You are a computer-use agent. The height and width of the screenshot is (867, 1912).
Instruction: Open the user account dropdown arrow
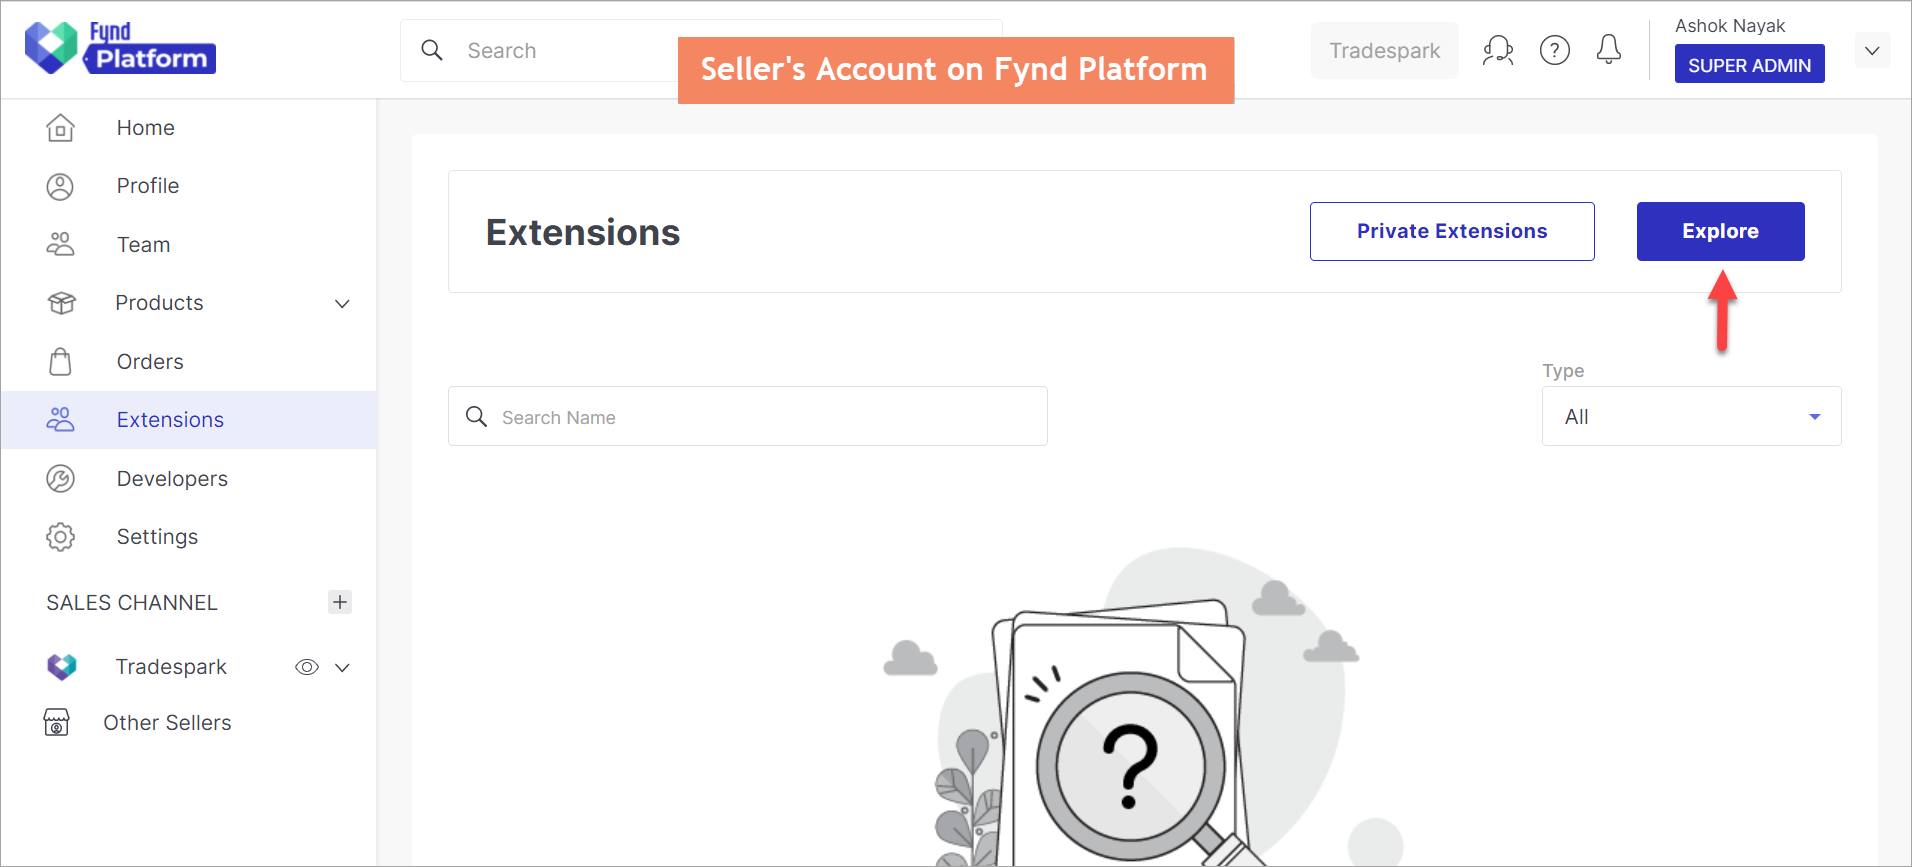(x=1872, y=50)
